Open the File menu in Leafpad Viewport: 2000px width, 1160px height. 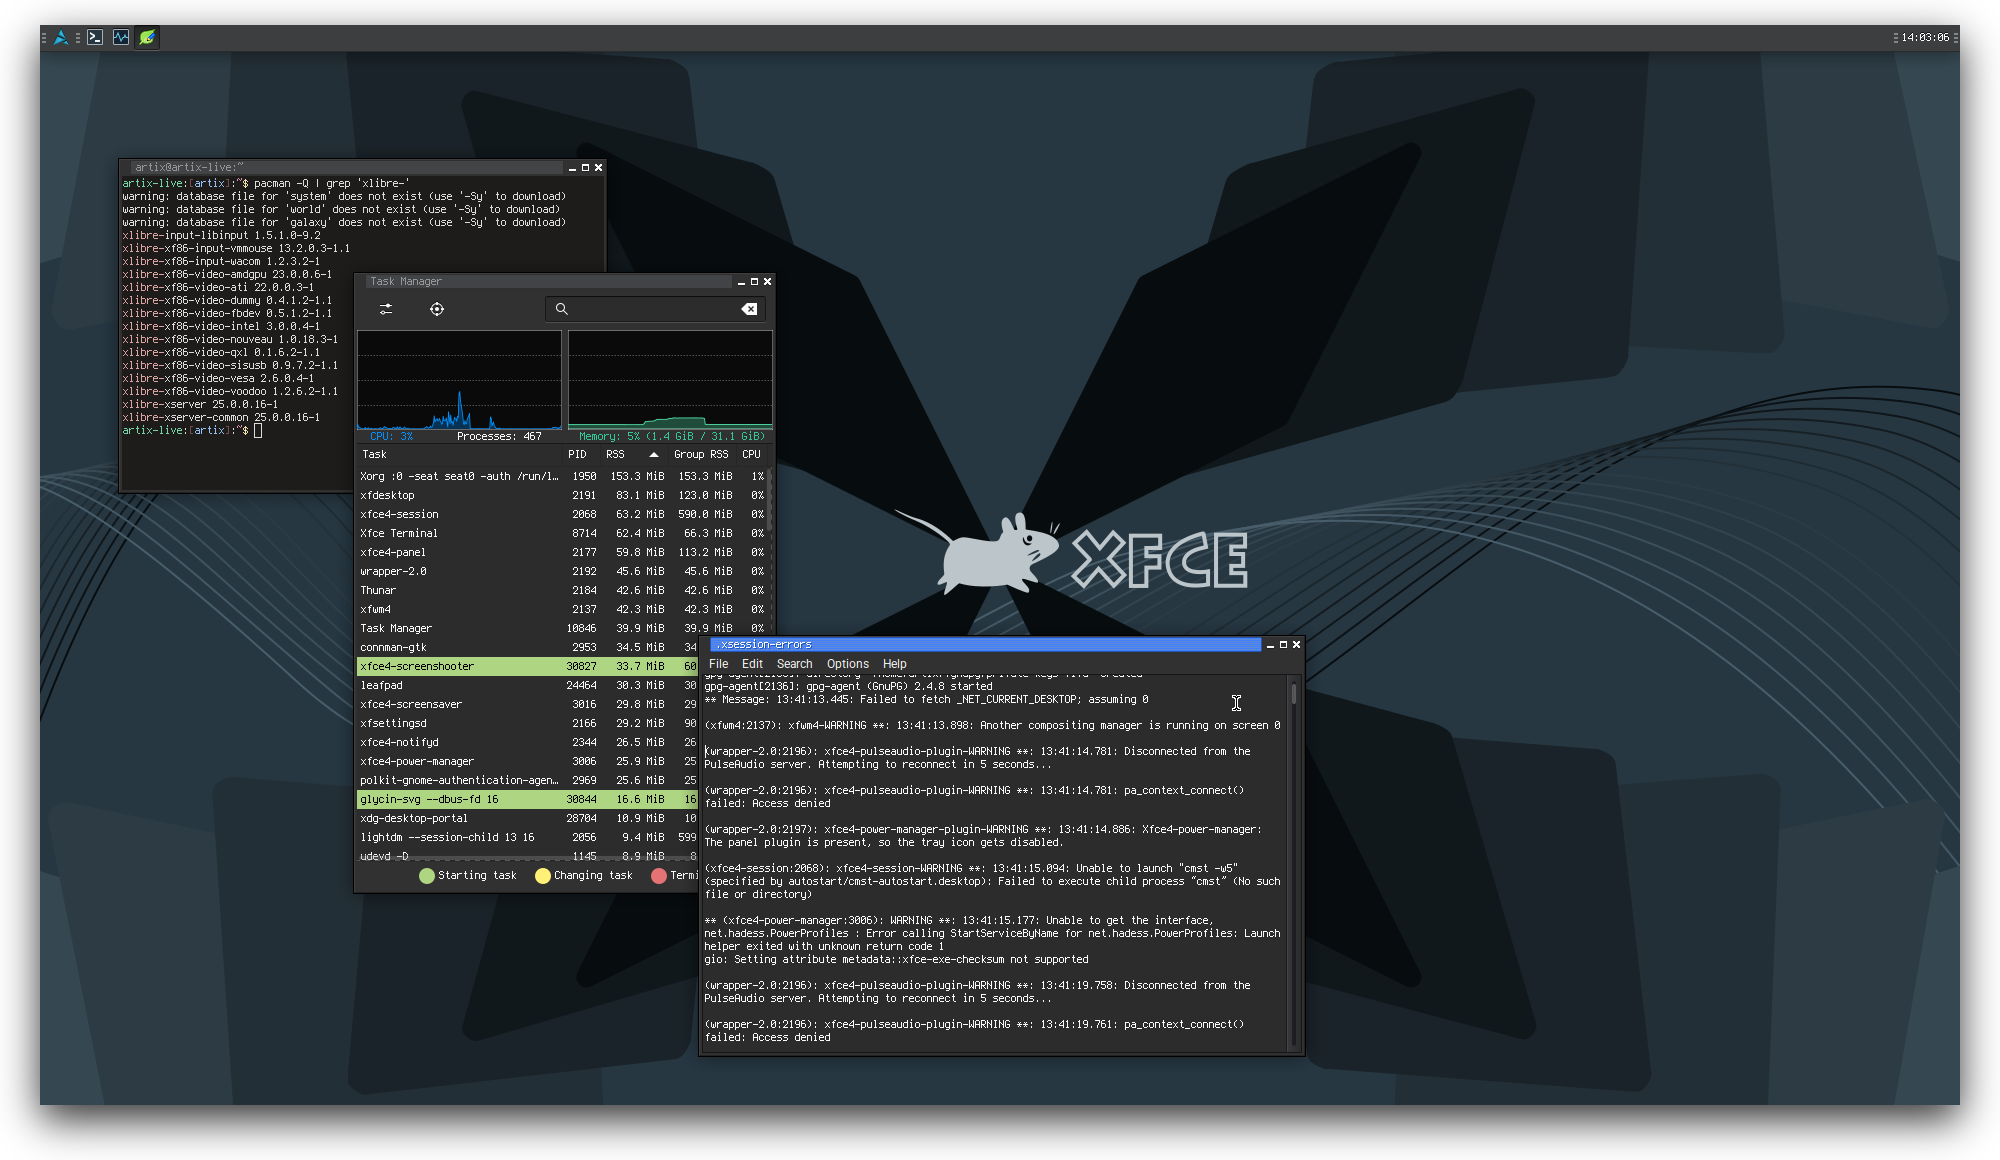[718, 664]
